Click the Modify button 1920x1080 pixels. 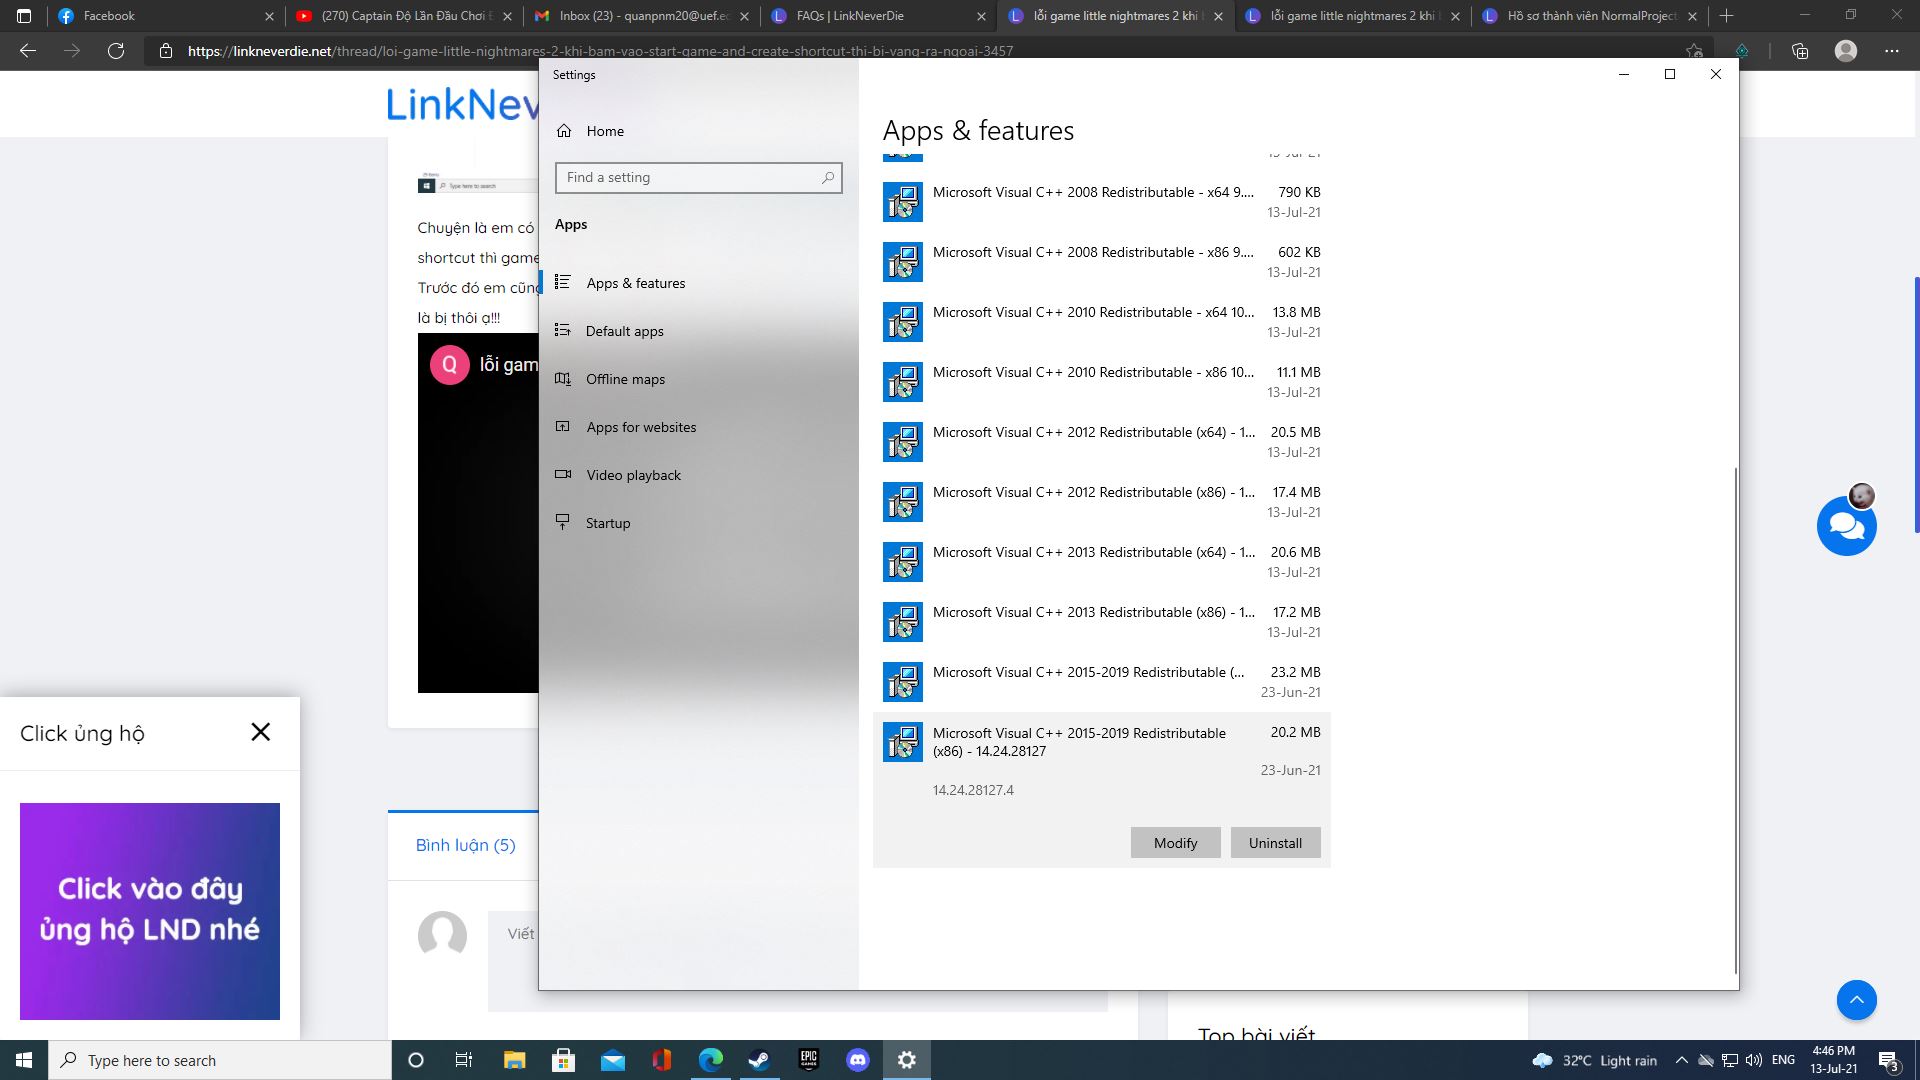pyautogui.click(x=1175, y=843)
